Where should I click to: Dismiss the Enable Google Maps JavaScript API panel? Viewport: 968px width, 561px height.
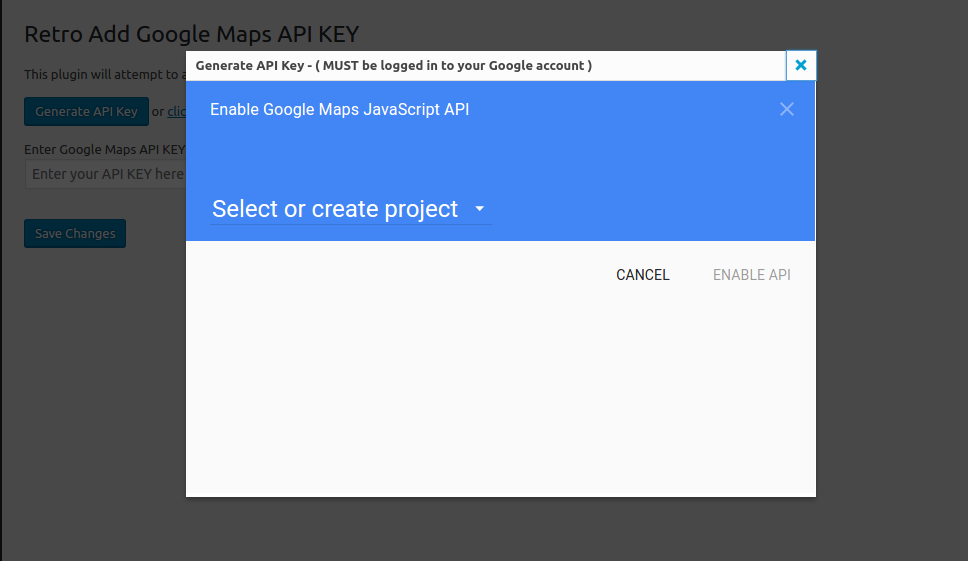786,109
